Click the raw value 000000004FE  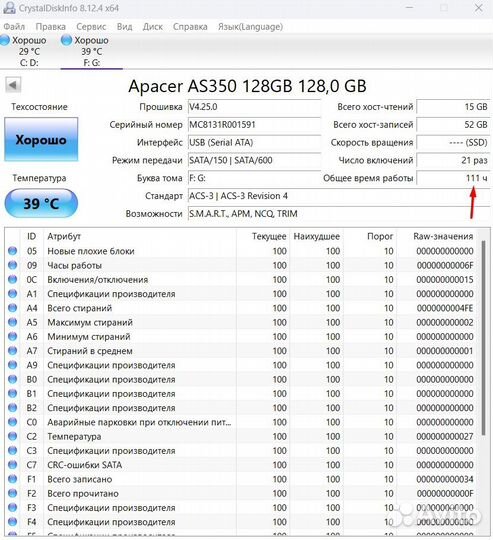click(445, 308)
